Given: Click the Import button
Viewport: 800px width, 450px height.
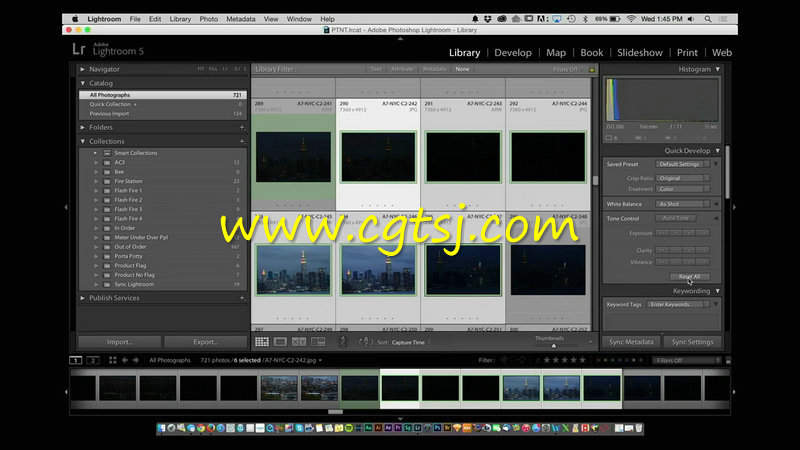Looking at the screenshot, I should point(119,342).
